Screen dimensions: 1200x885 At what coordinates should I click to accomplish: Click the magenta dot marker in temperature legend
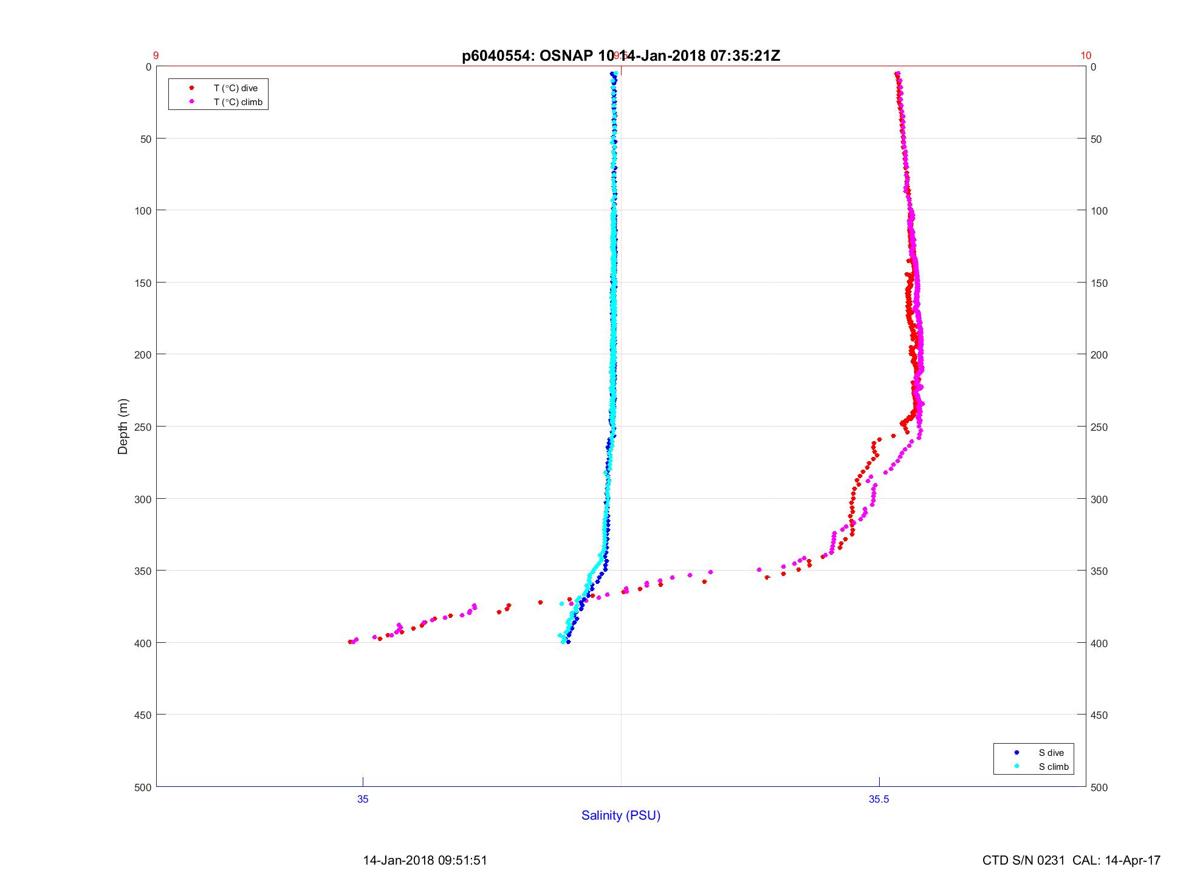pos(191,102)
